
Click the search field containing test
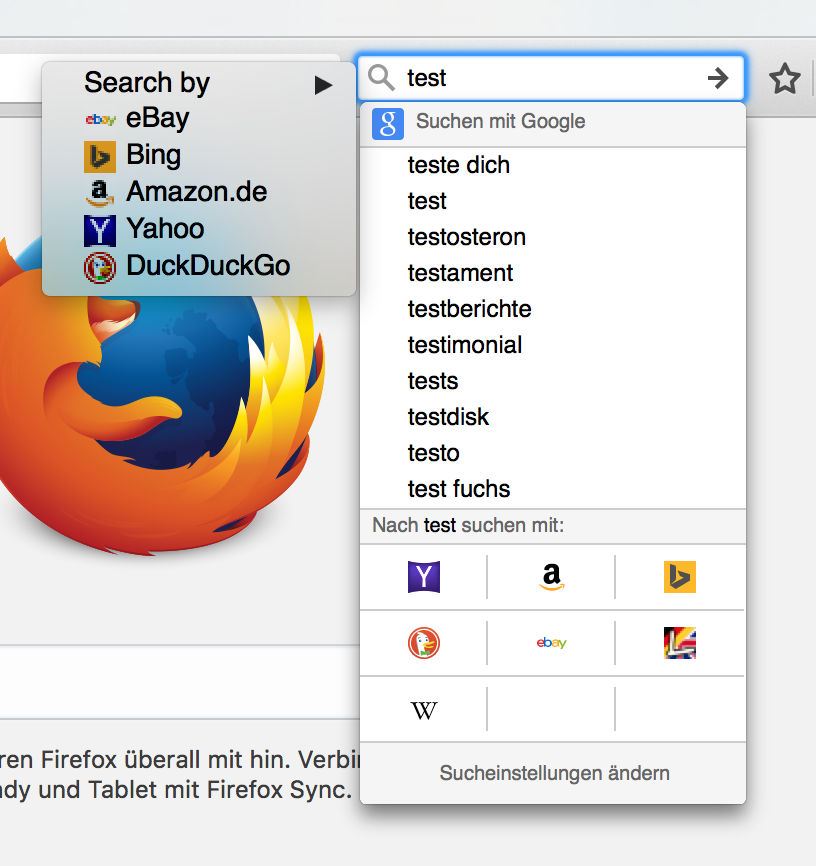(552, 78)
